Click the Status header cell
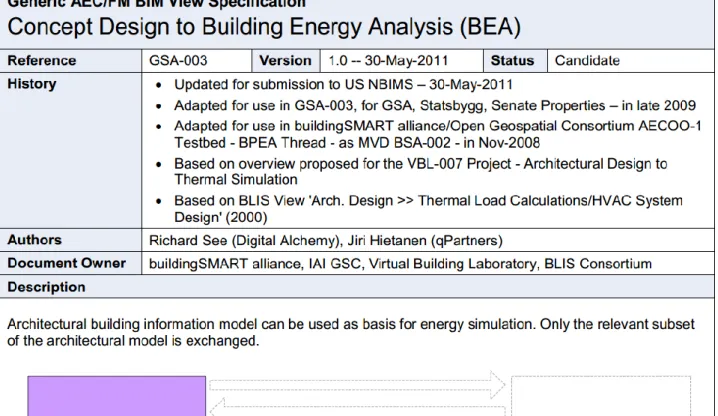Viewport: 718px width, 416px height. click(515, 60)
